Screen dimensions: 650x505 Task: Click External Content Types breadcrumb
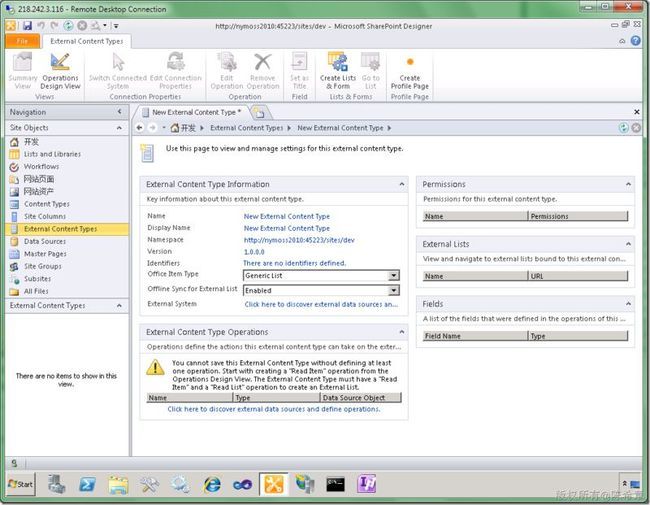(x=246, y=128)
